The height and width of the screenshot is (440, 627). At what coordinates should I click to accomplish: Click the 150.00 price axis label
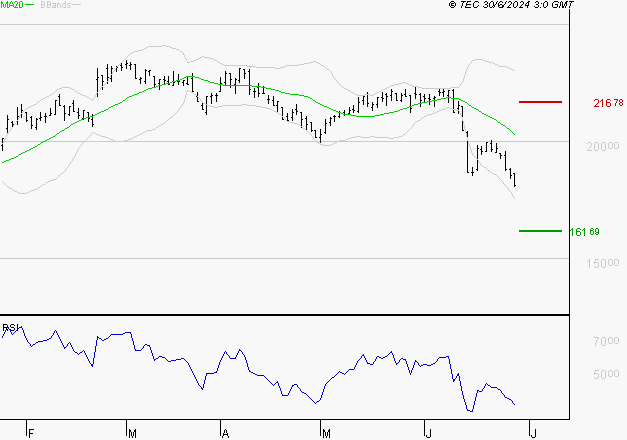(x=603, y=263)
